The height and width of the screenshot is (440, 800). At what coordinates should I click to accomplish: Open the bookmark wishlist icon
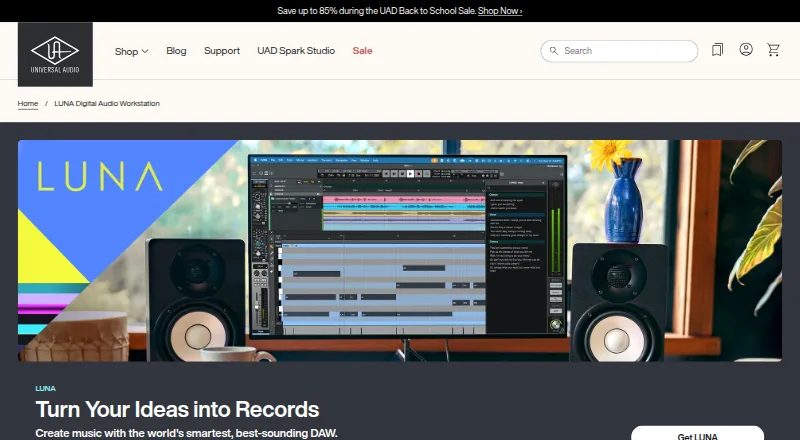tap(717, 50)
